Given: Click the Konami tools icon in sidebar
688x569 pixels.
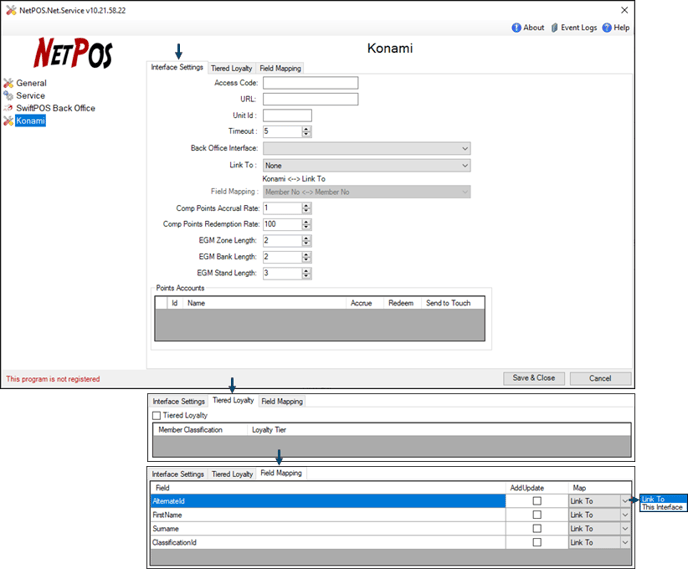Looking at the screenshot, I should click(9, 121).
